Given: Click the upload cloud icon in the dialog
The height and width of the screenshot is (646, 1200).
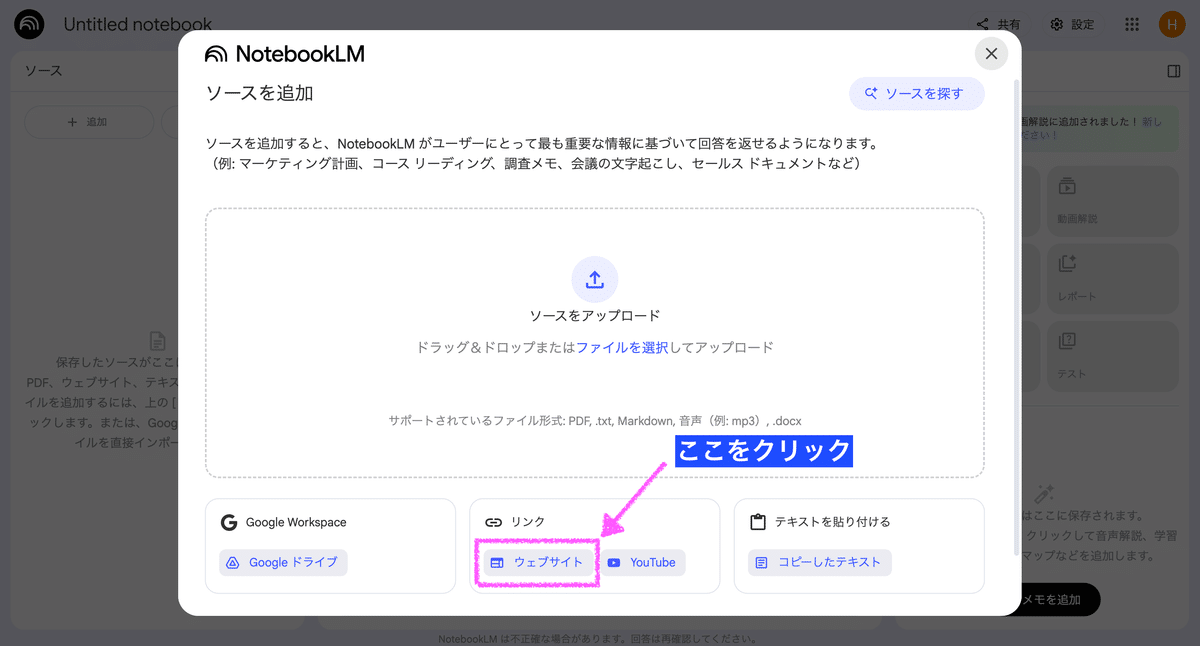Looking at the screenshot, I should tap(594, 279).
